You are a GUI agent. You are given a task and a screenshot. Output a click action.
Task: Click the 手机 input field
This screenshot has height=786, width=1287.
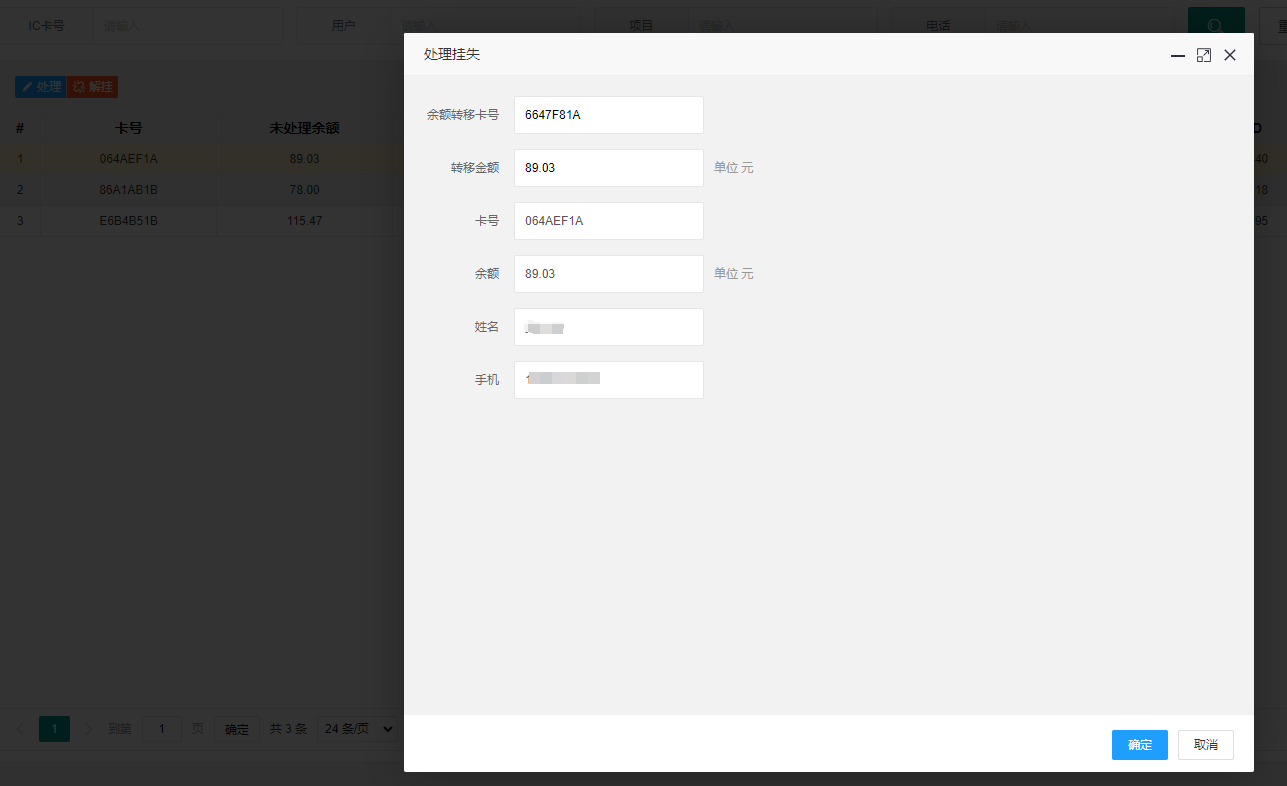pyautogui.click(x=609, y=380)
